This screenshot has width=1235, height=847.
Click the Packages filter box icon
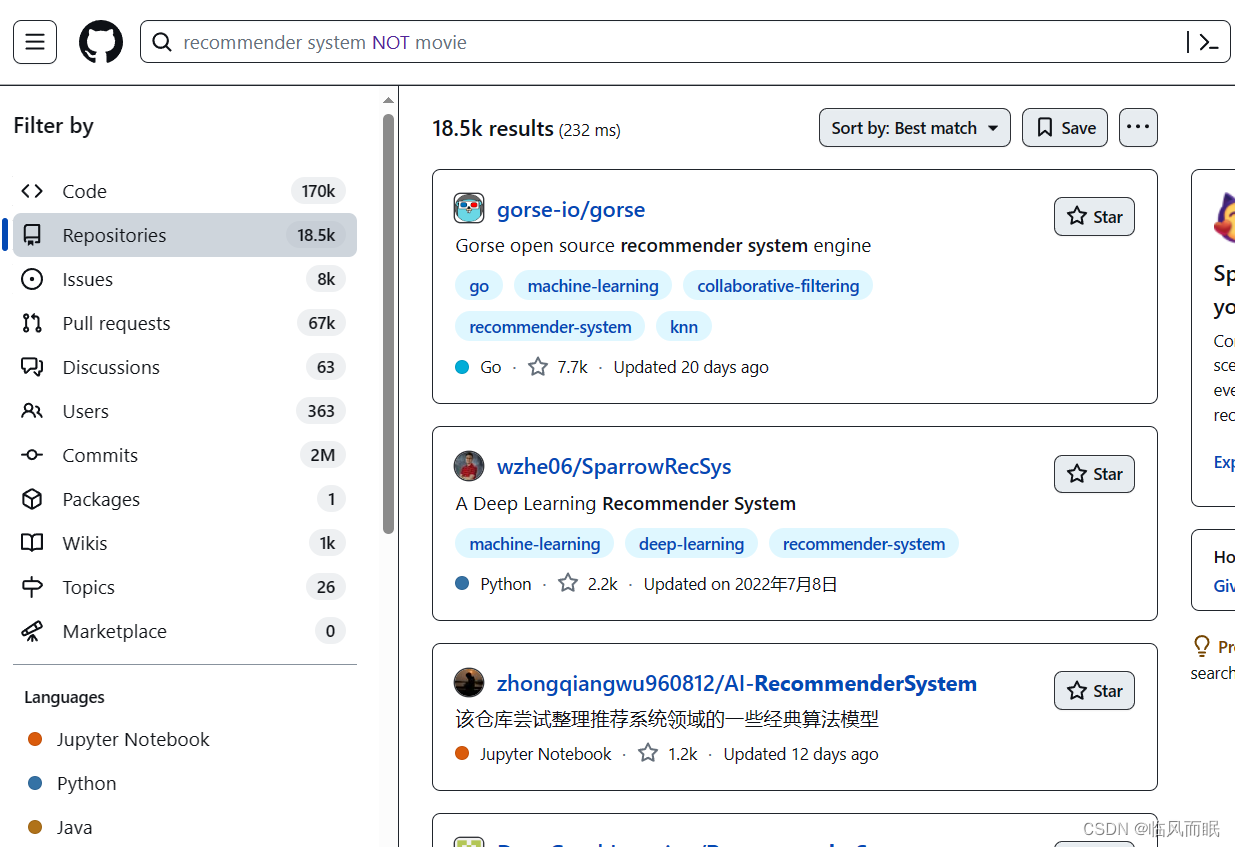coord(32,499)
